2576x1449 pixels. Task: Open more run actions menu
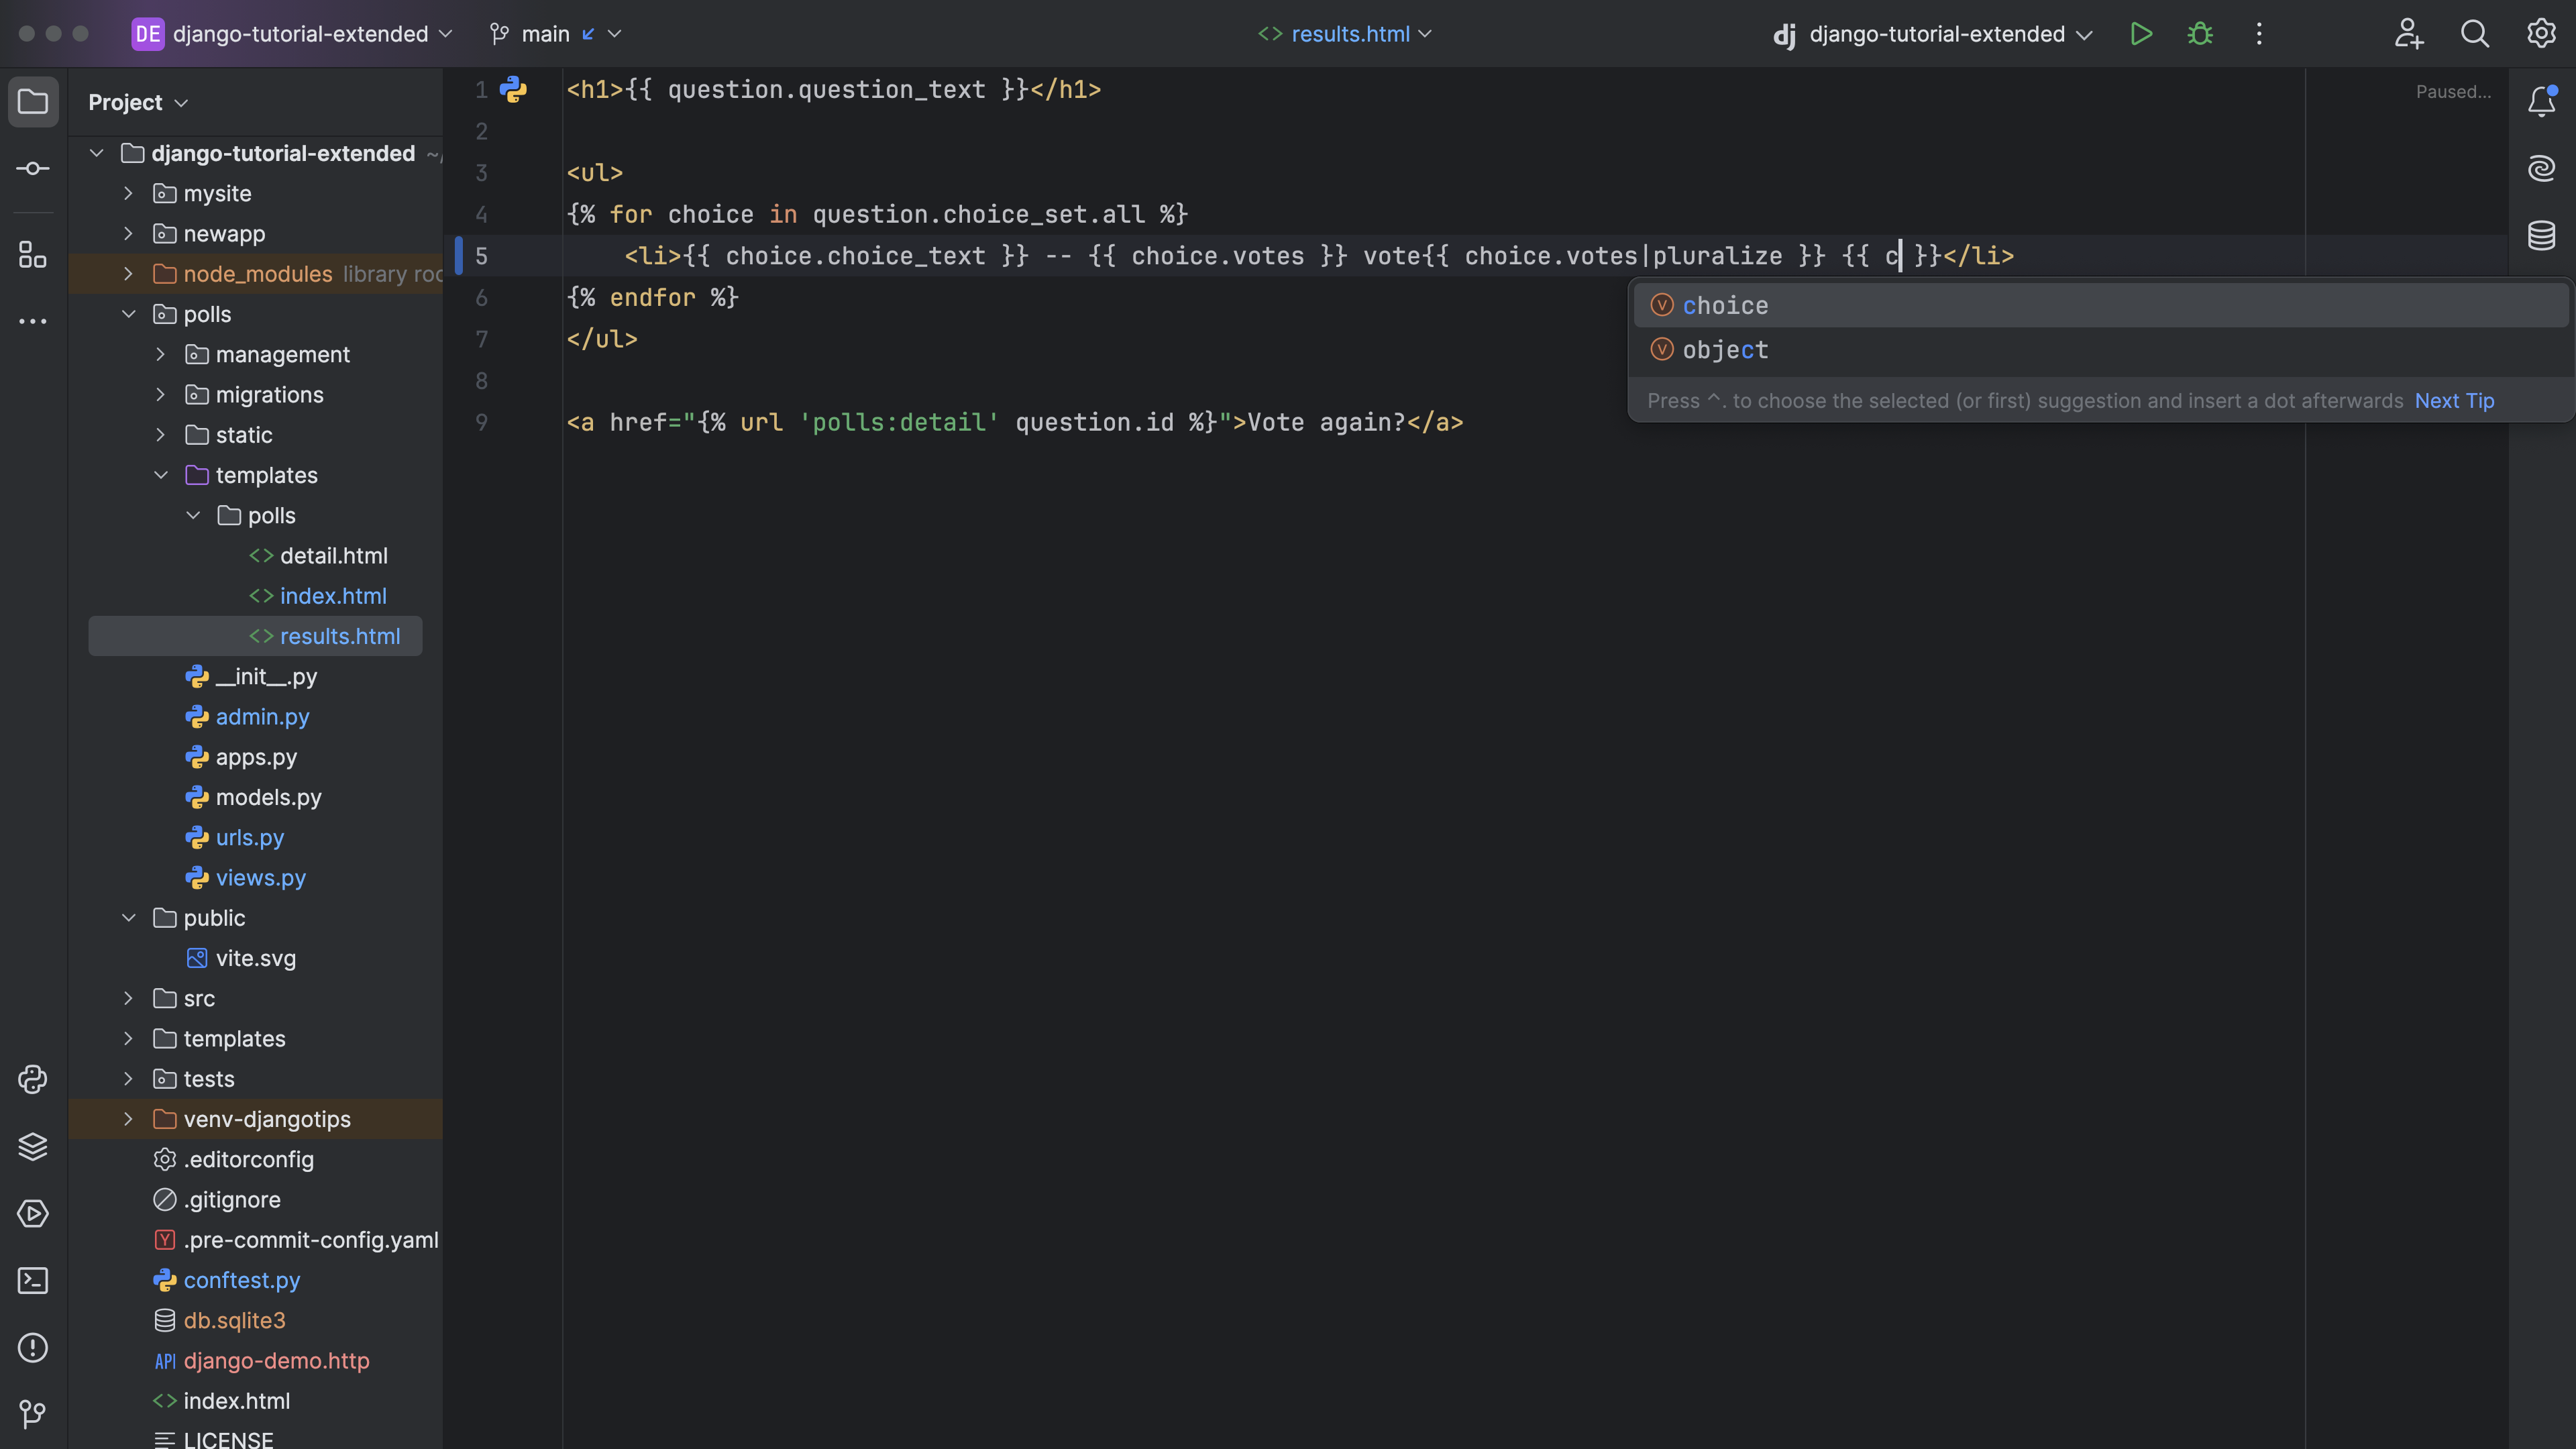click(x=2259, y=34)
